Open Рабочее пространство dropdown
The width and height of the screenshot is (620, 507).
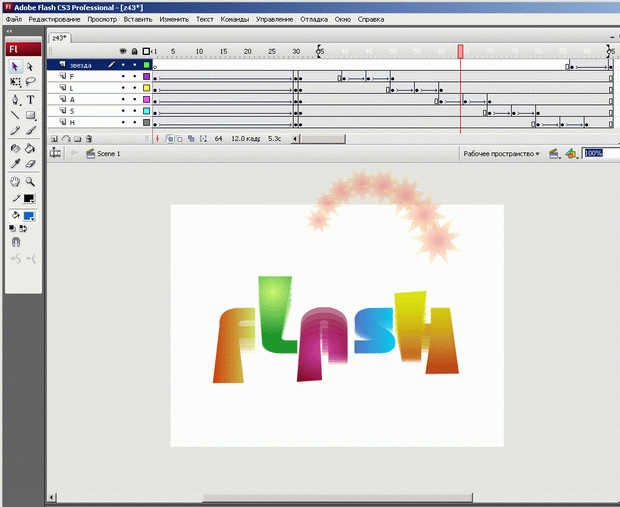click(x=501, y=154)
